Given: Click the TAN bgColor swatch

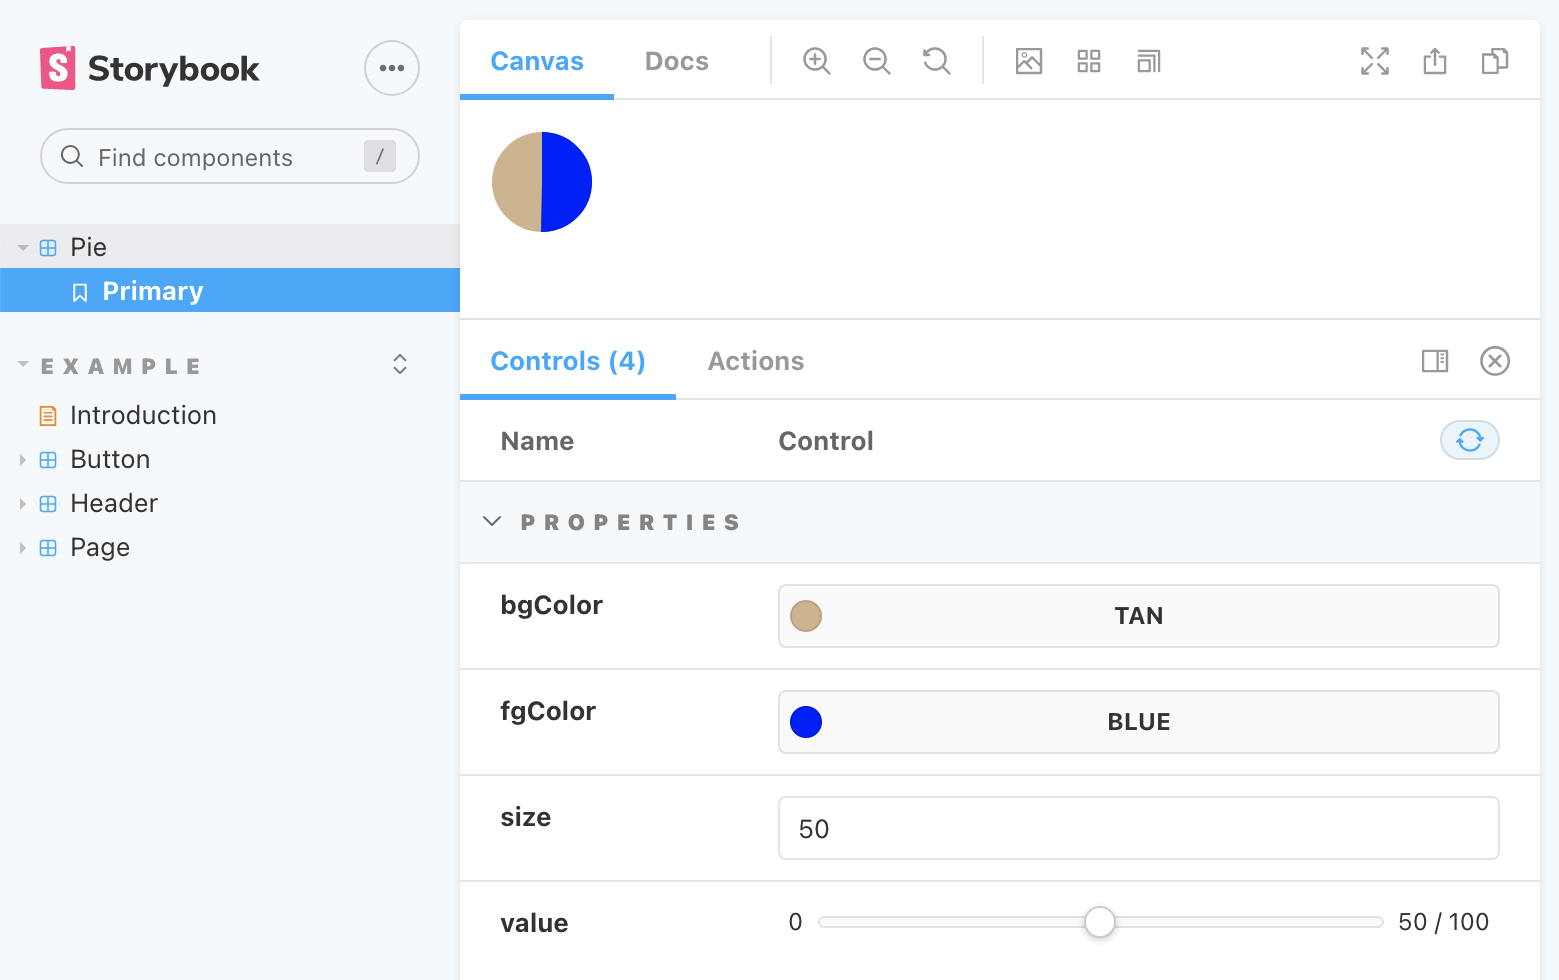Looking at the screenshot, I should click(806, 616).
